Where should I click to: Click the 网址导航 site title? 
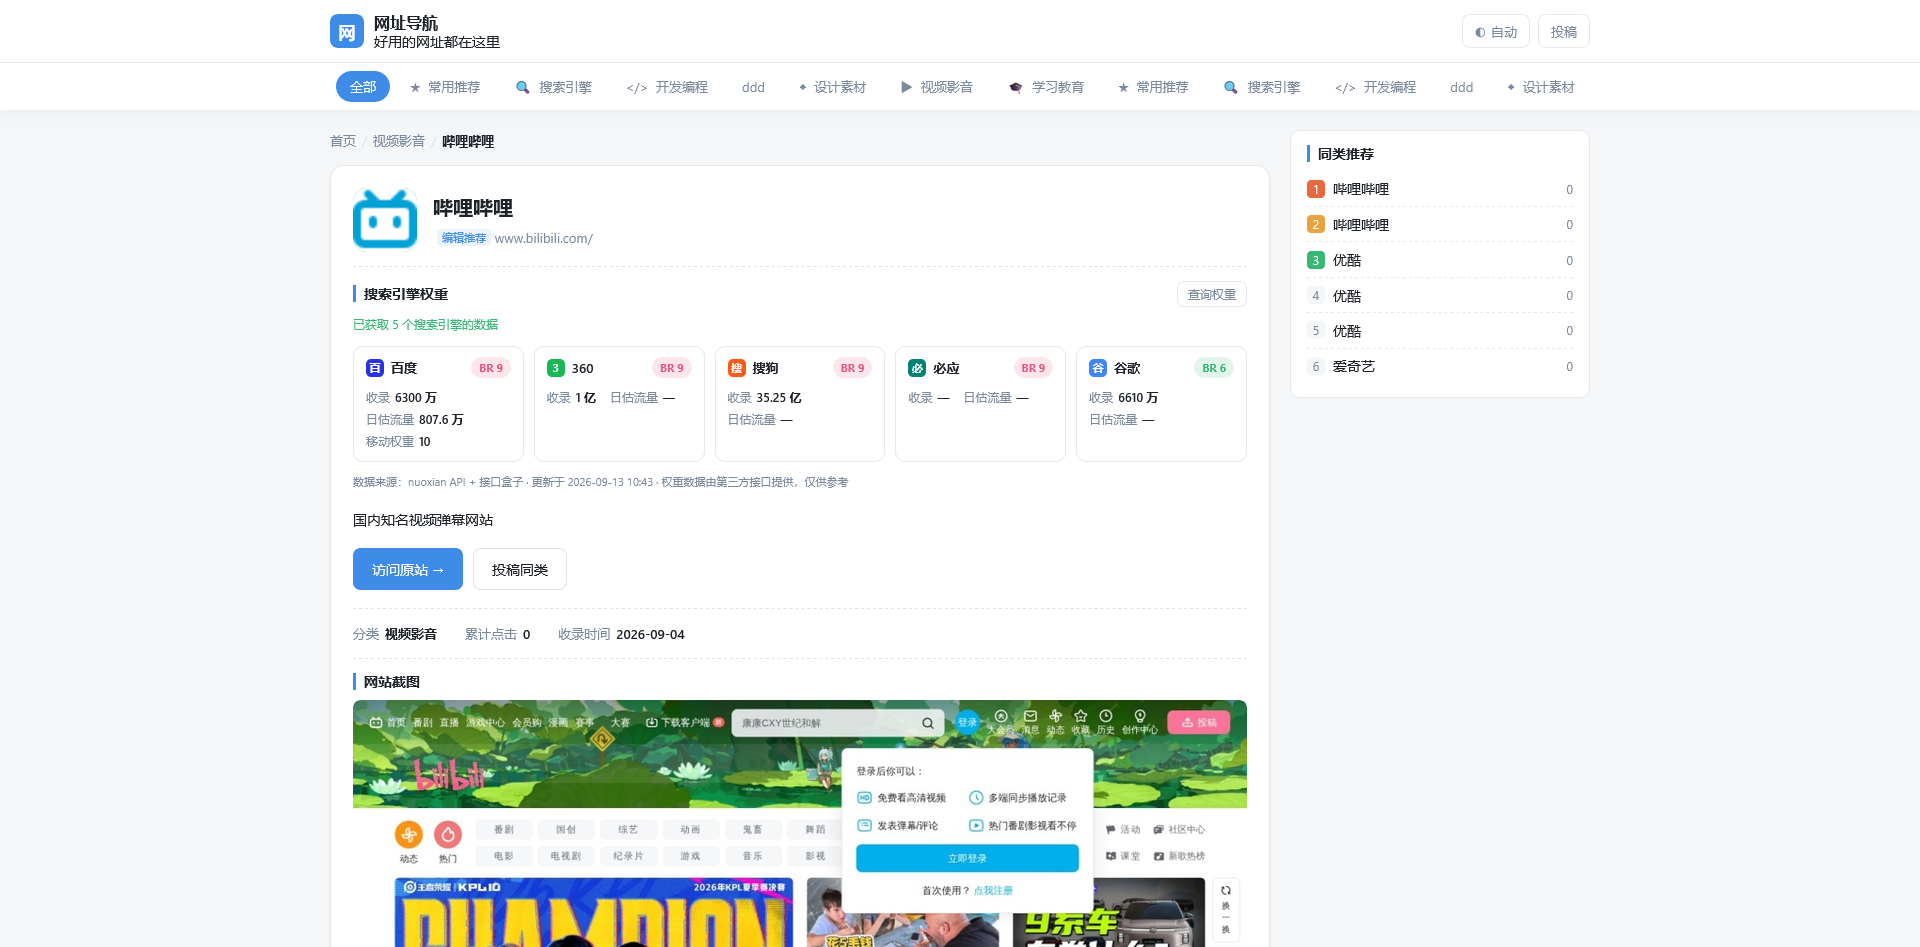[406, 23]
